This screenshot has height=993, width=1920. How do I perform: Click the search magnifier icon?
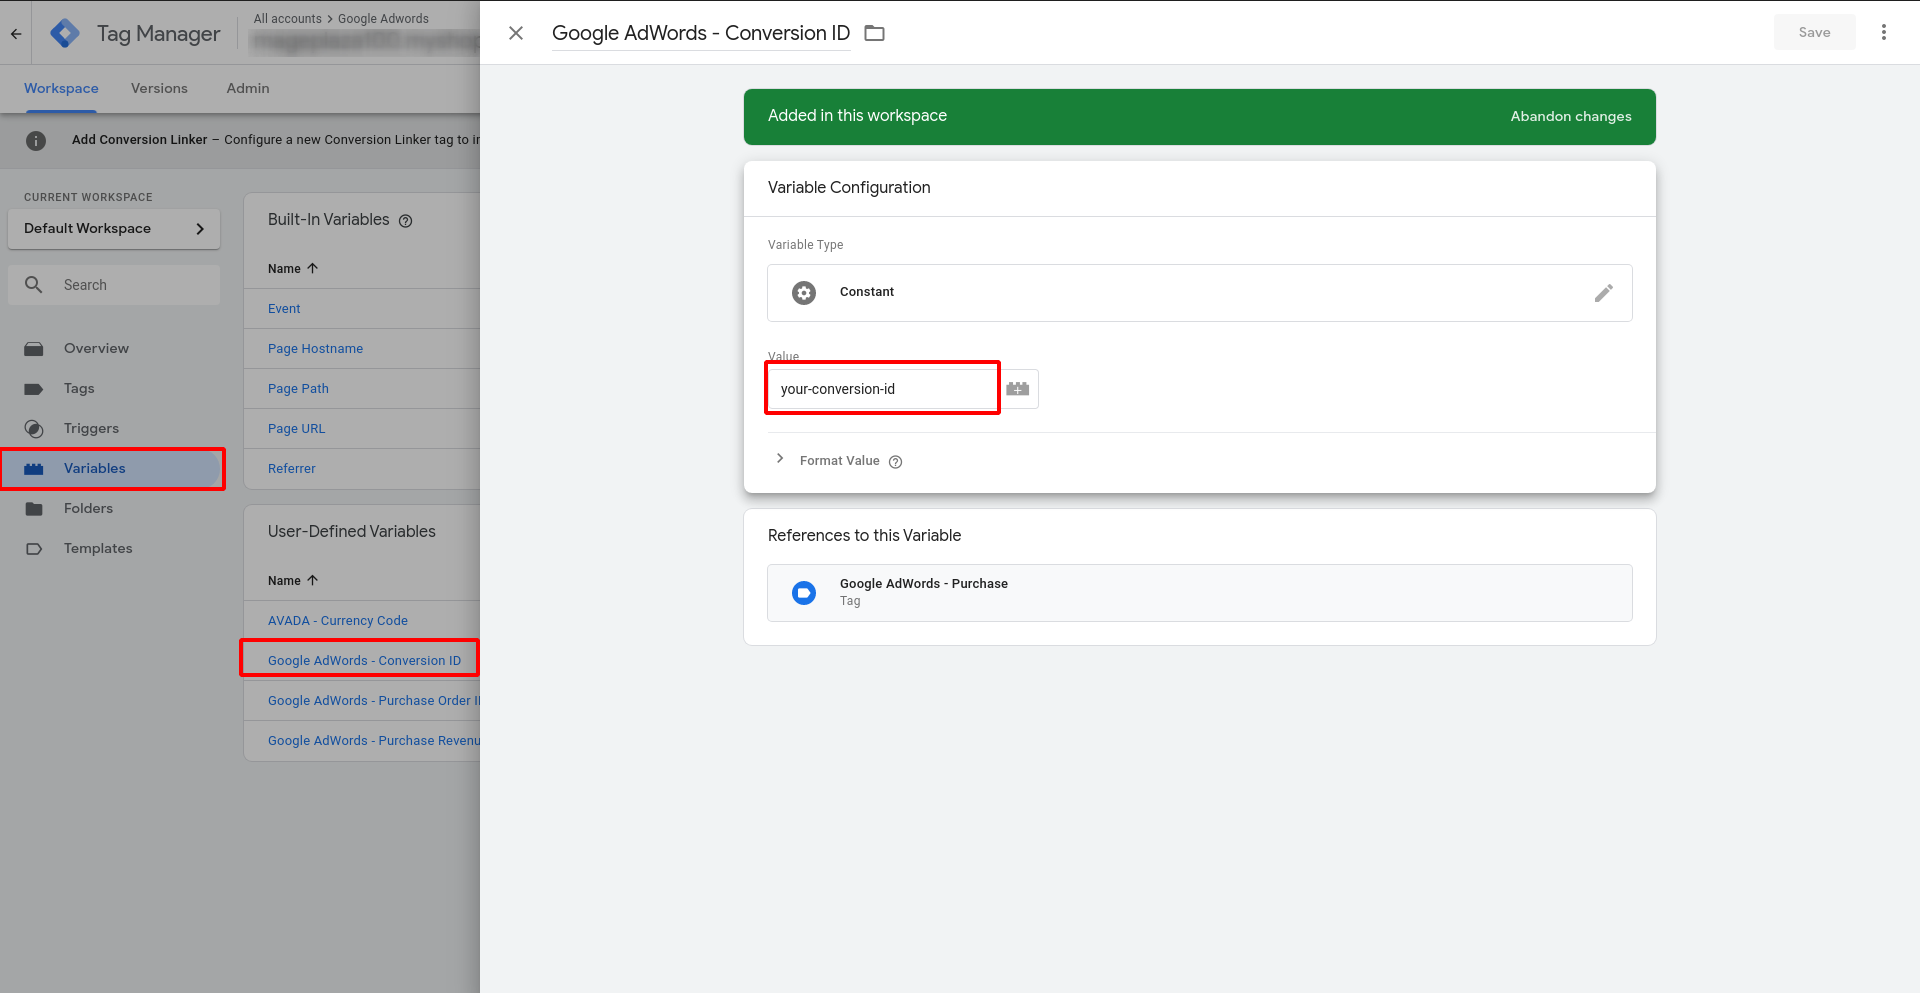tap(34, 285)
